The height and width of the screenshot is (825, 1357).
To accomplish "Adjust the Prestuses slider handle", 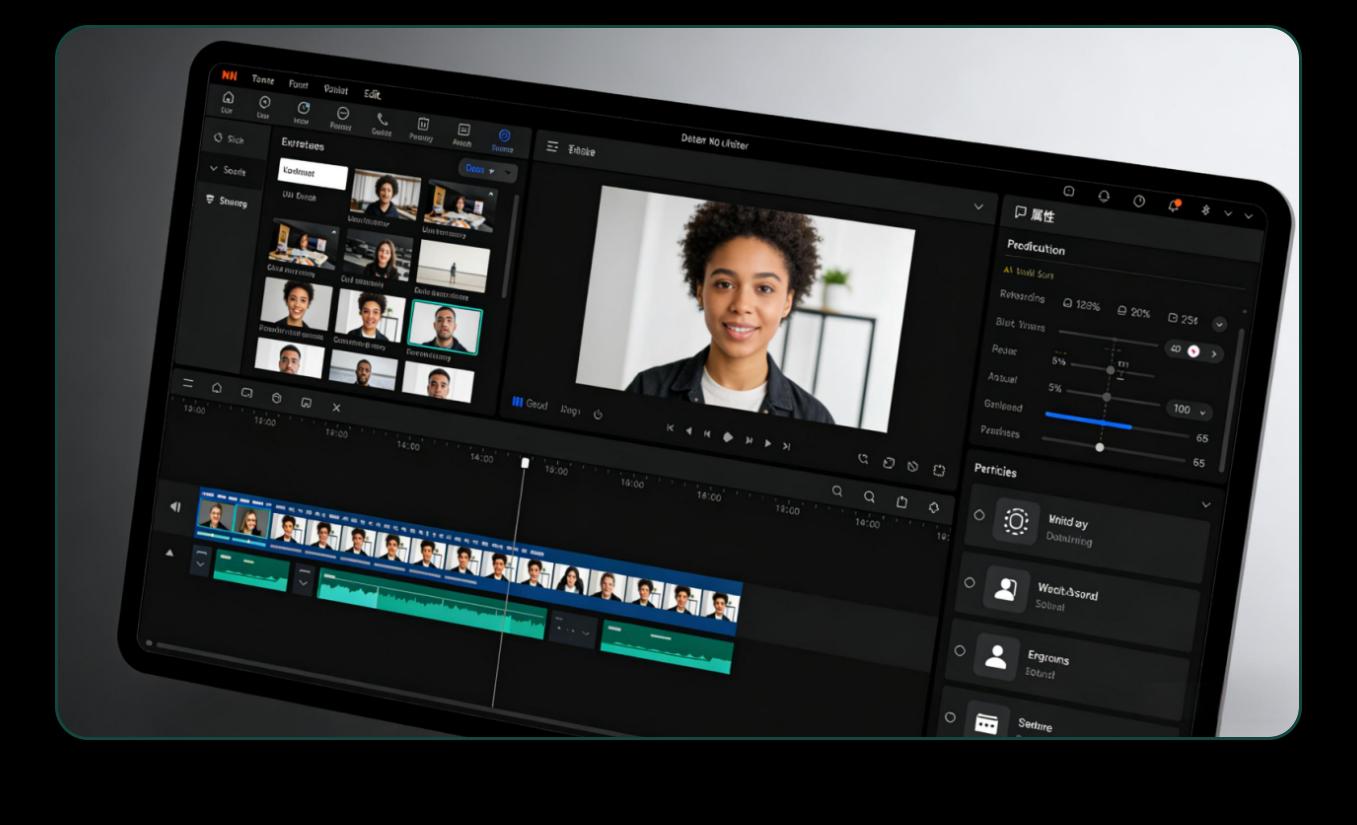I will pos(1099,447).
